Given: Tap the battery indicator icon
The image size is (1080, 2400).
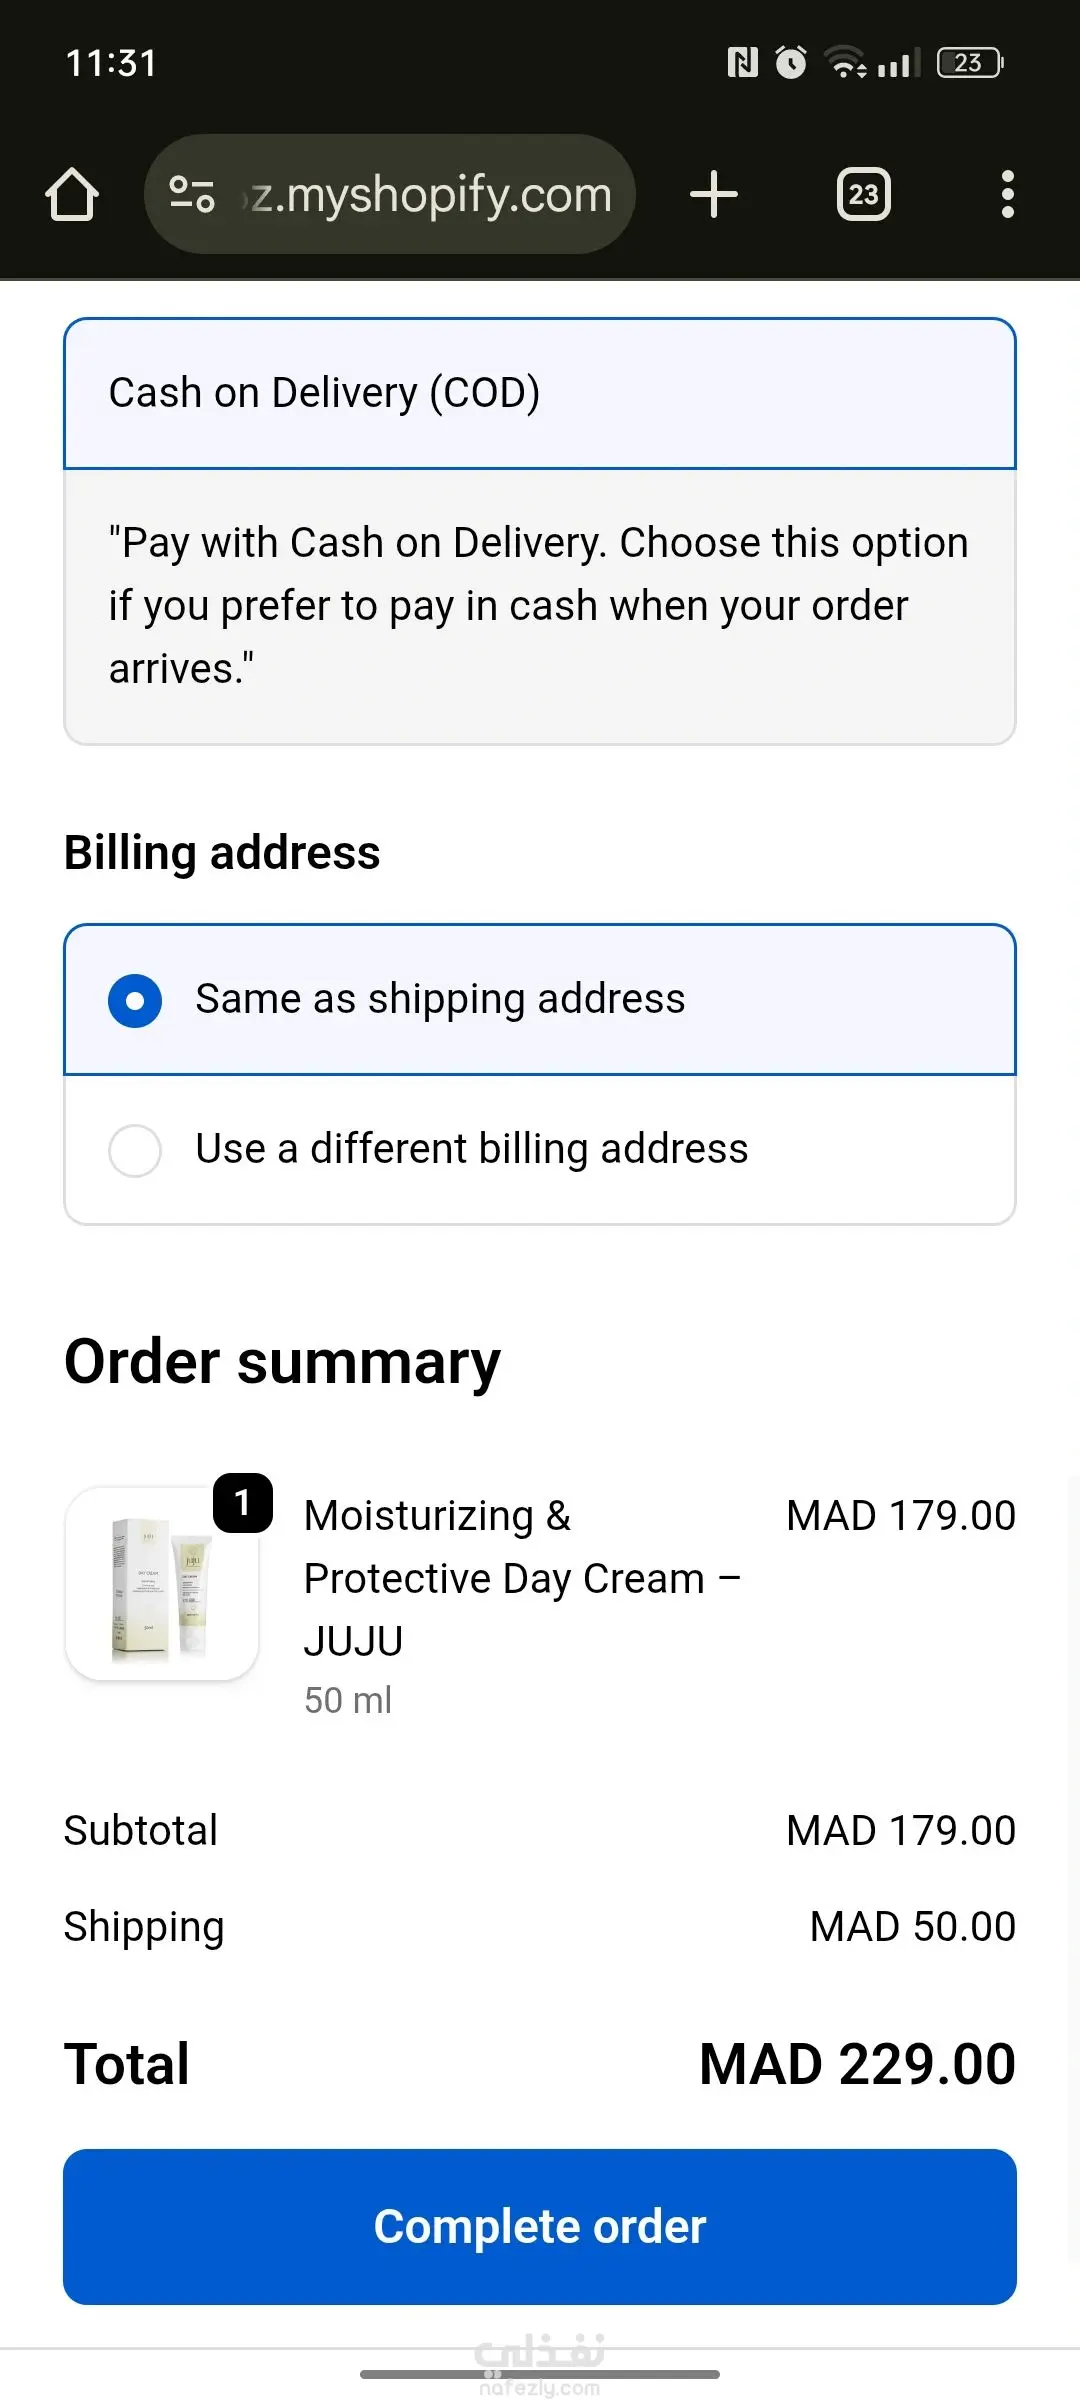Looking at the screenshot, I should click(969, 63).
